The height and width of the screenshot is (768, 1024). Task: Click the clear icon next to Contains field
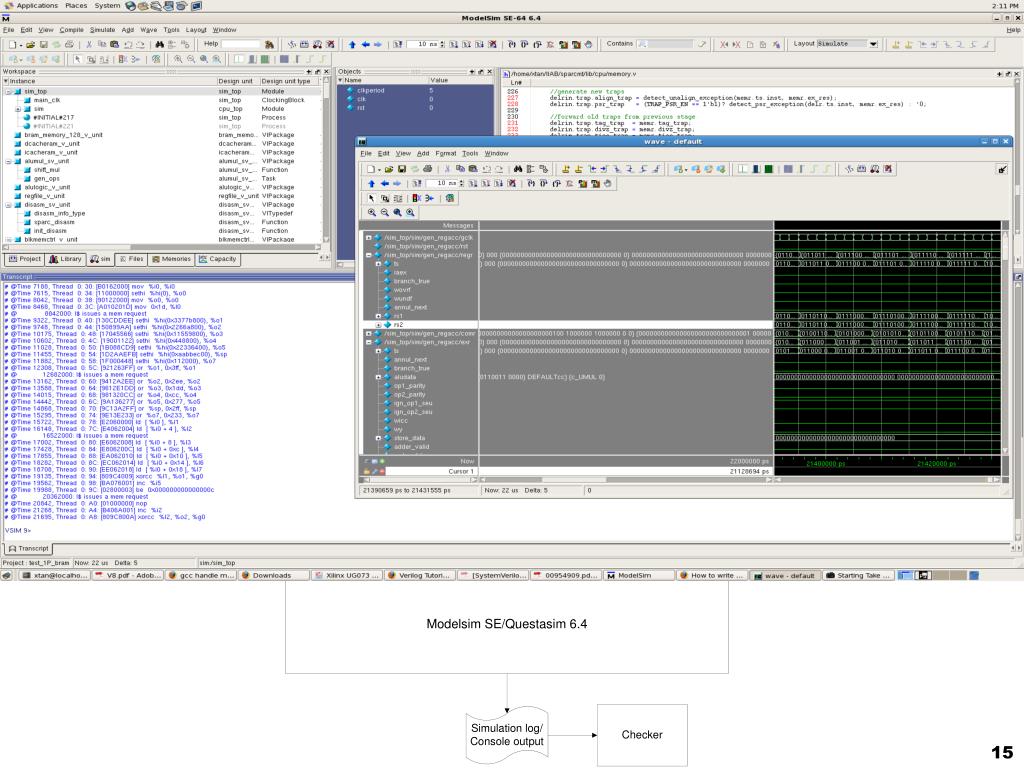(702, 44)
